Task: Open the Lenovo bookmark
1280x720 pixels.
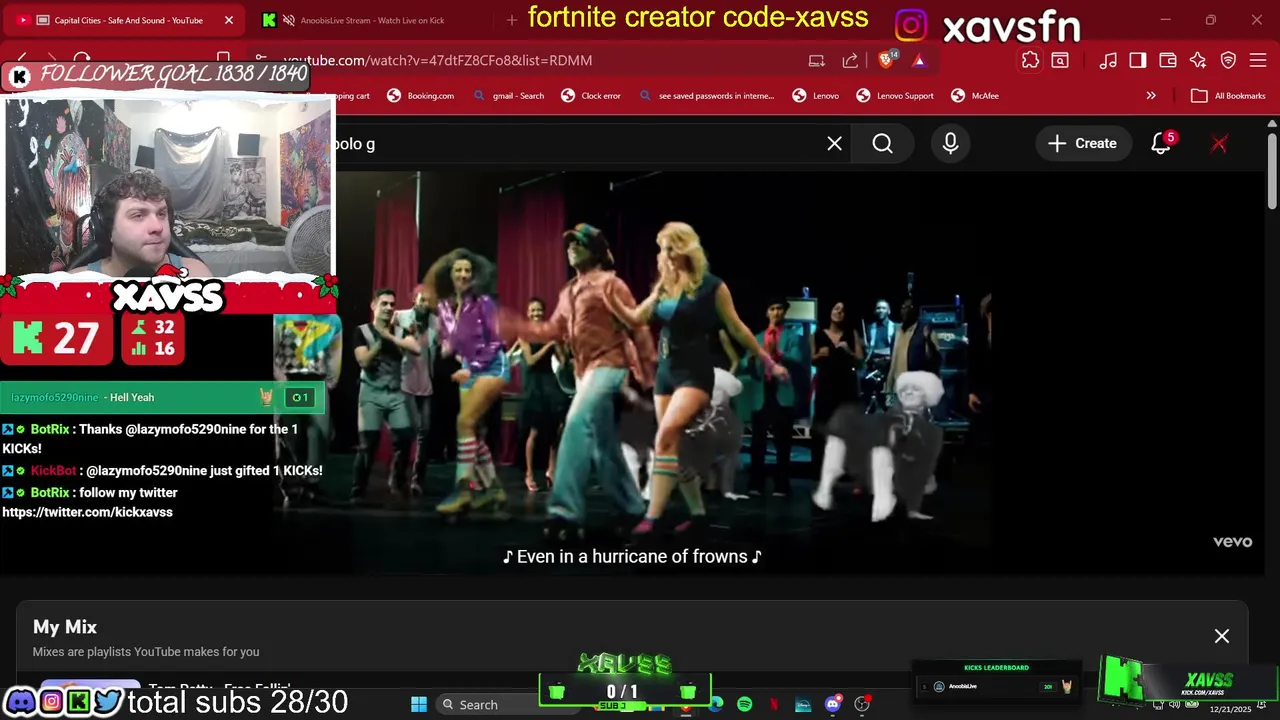Action: (x=816, y=96)
